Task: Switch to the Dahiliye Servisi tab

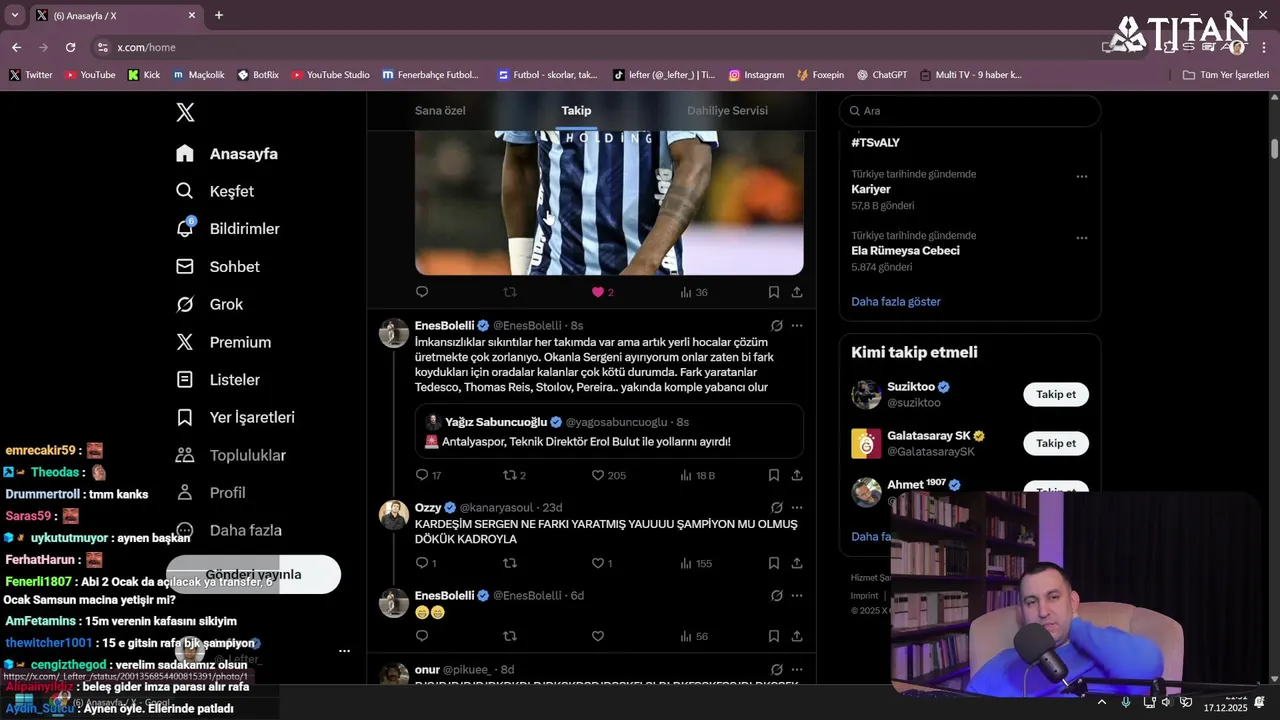Action: pyautogui.click(x=727, y=110)
